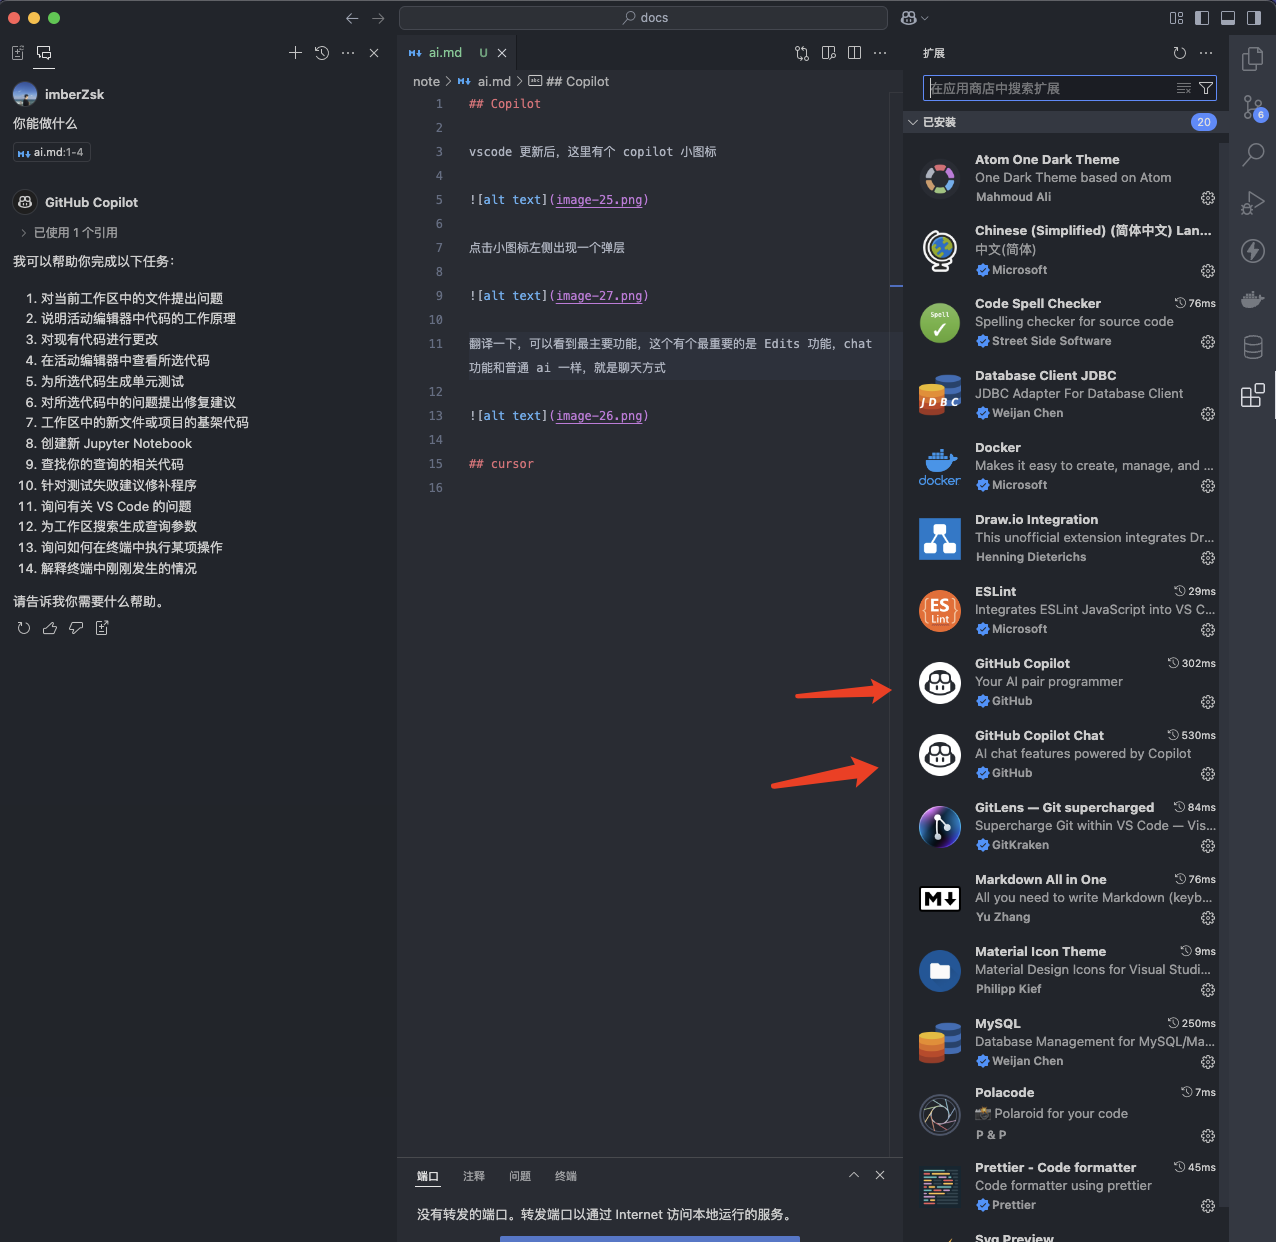Open settings gear for Markdown All in One

point(1208,918)
